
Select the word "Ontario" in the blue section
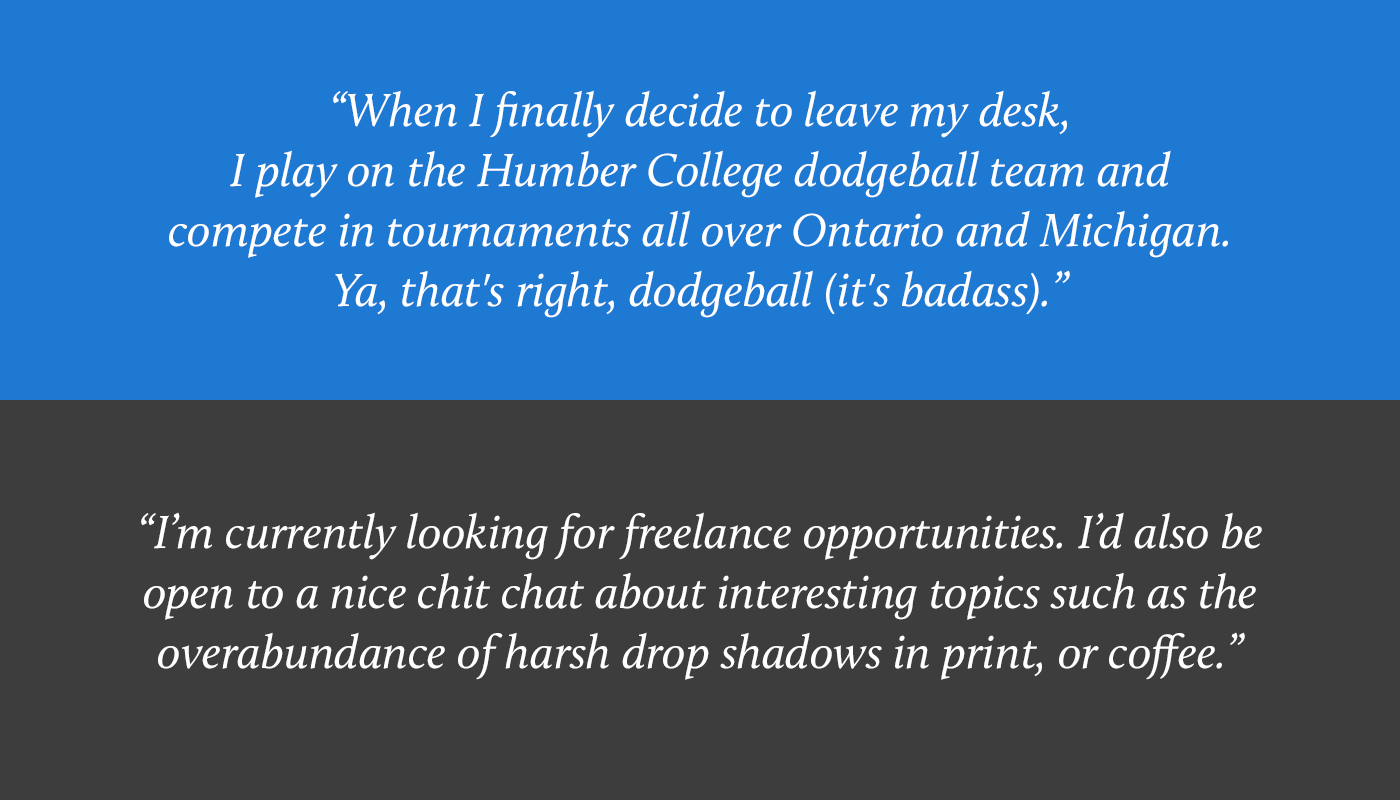pyautogui.click(x=867, y=233)
